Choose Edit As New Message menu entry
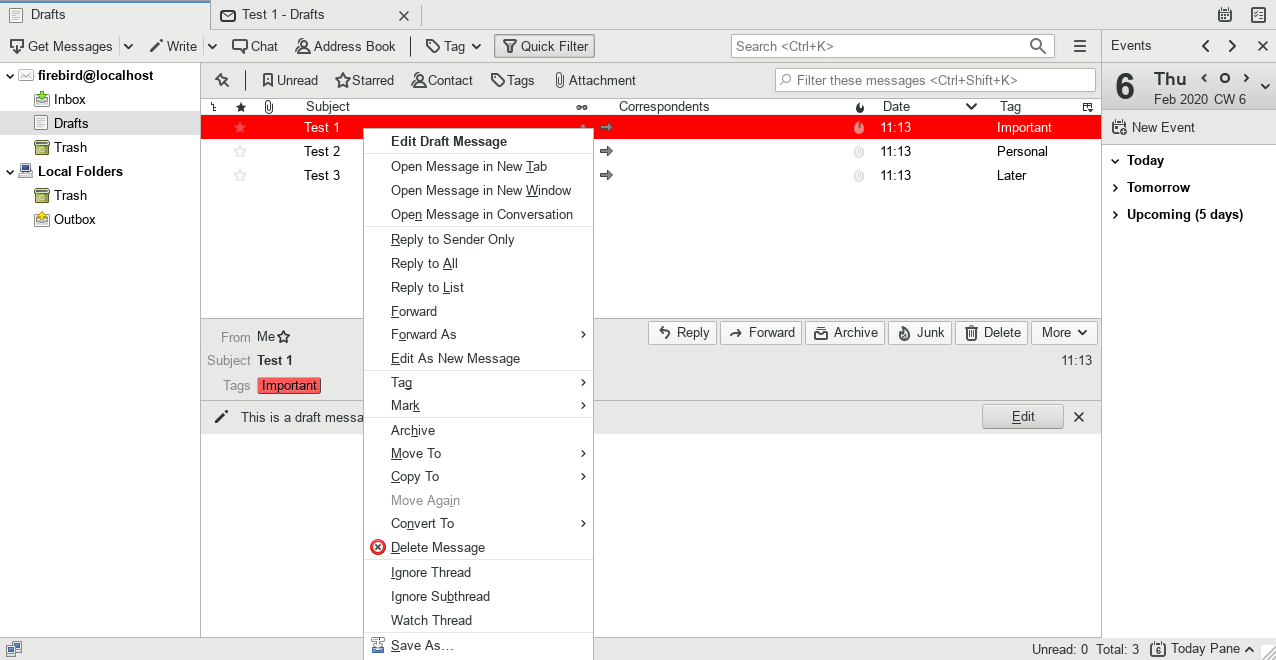The width and height of the screenshot is (1276, 660). click(455, 359)
